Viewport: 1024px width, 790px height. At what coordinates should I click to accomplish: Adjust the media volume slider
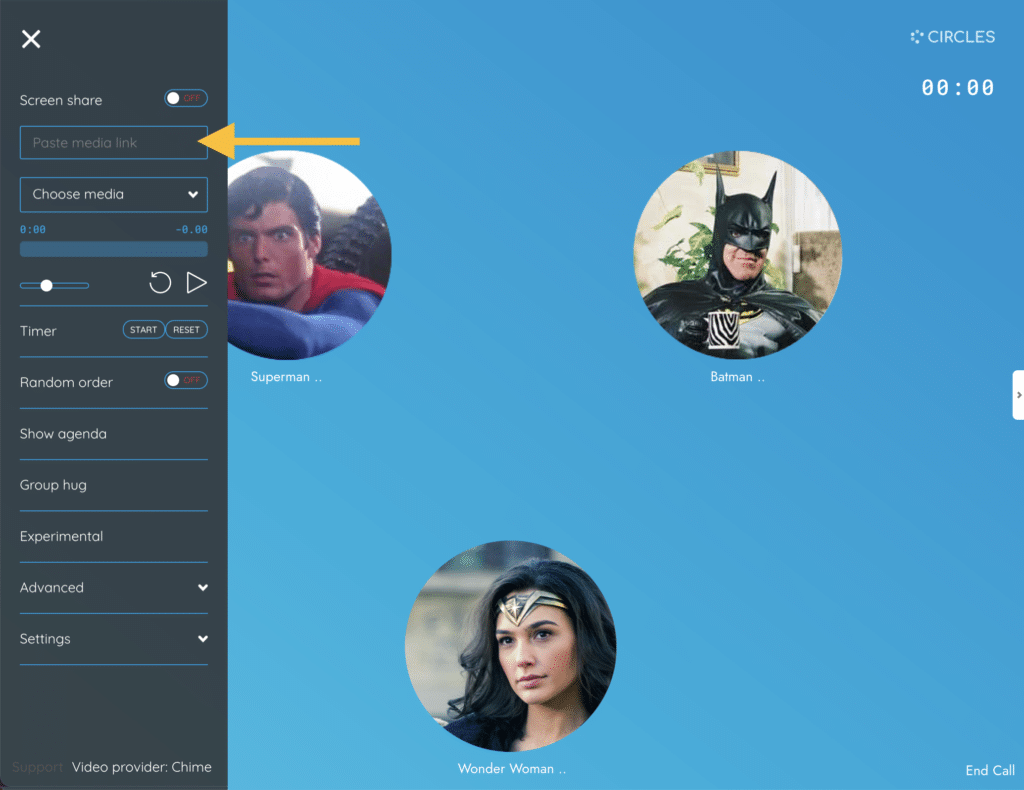click(54, 285)
